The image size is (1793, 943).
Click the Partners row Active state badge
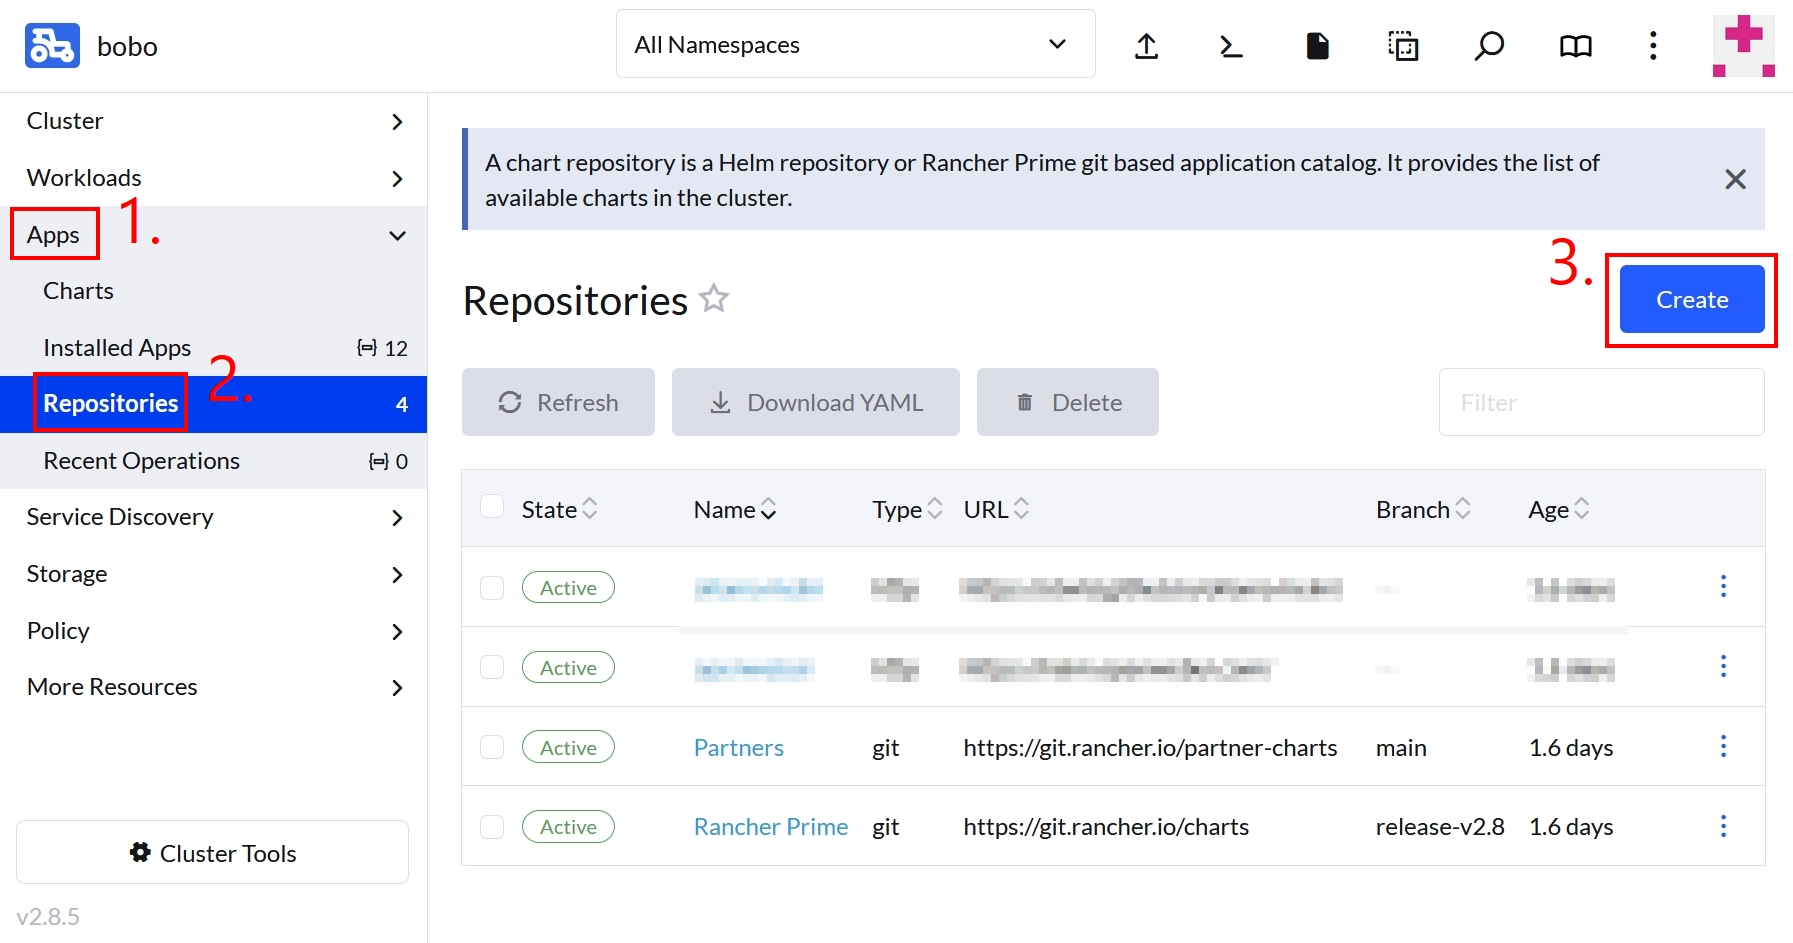pos(568,747)
